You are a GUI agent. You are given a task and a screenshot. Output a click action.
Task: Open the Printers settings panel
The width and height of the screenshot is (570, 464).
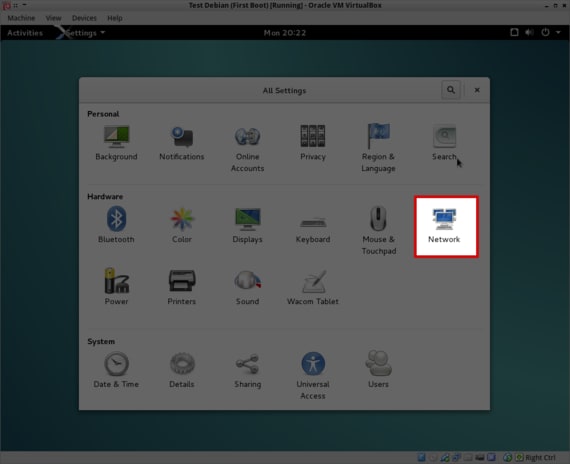pyautogui.click(x=182, y=287)
